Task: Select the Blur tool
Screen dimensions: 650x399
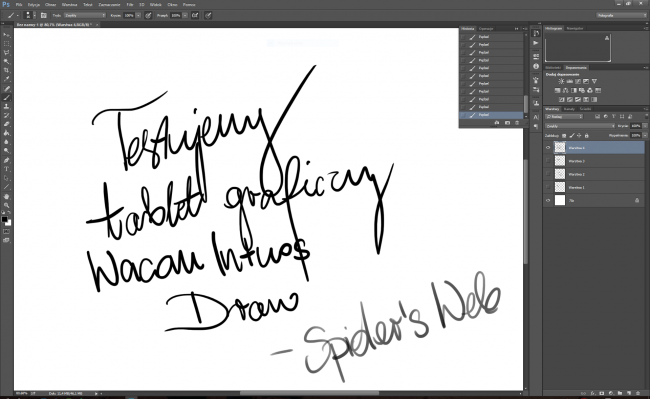Action: (x=6, y=142)
